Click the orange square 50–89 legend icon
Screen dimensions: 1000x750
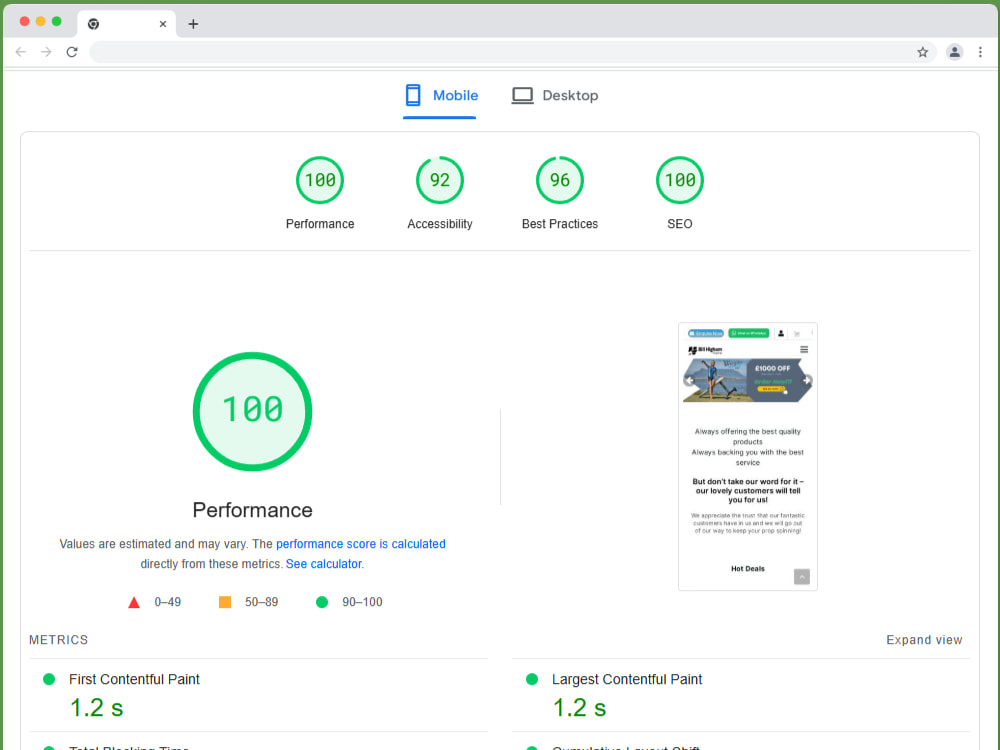click(x=225, y=602)
